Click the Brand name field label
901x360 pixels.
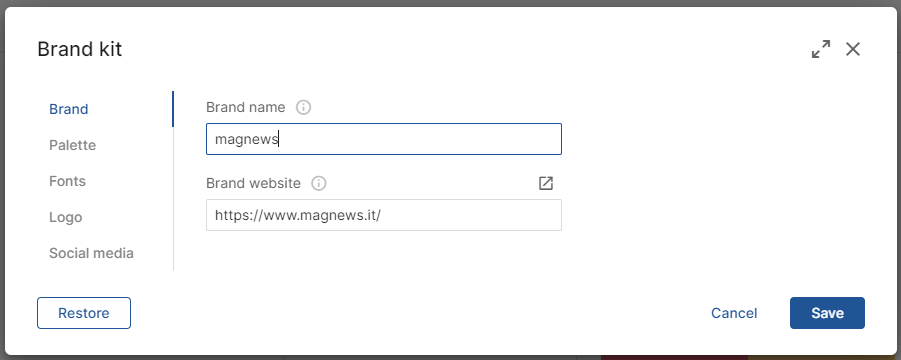click(x=245, y=107)
